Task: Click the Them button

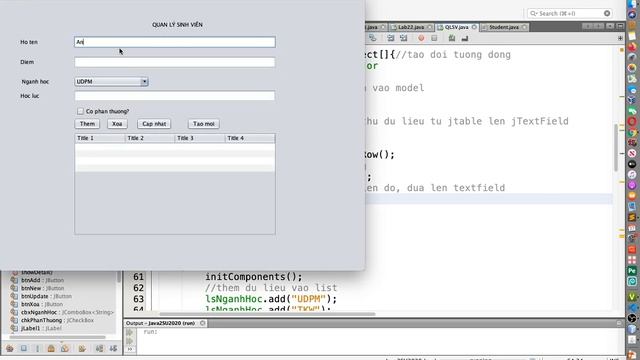Action: pyautogui.click(x=87, y=124)
